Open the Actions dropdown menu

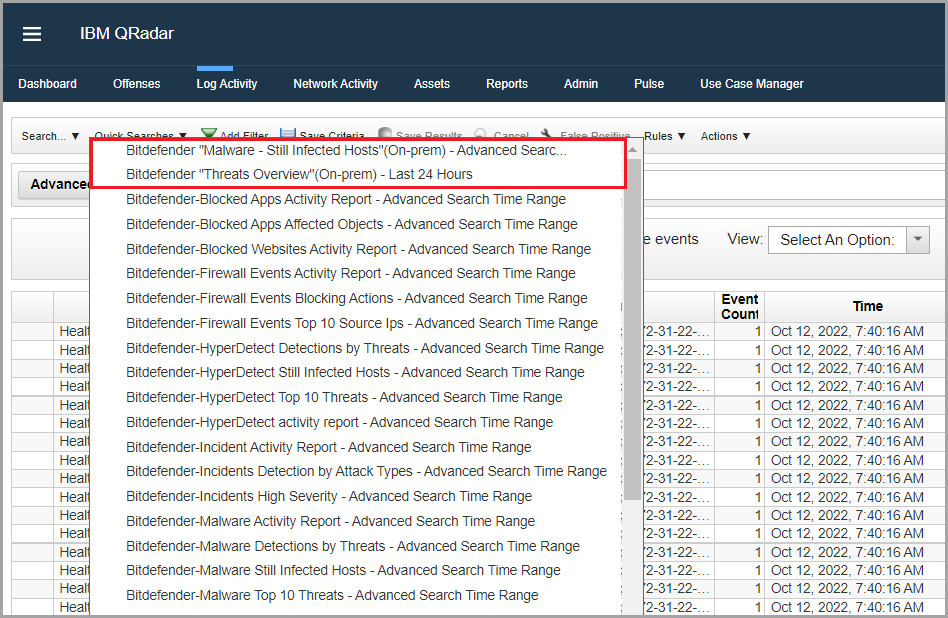(x=725, y=136)
